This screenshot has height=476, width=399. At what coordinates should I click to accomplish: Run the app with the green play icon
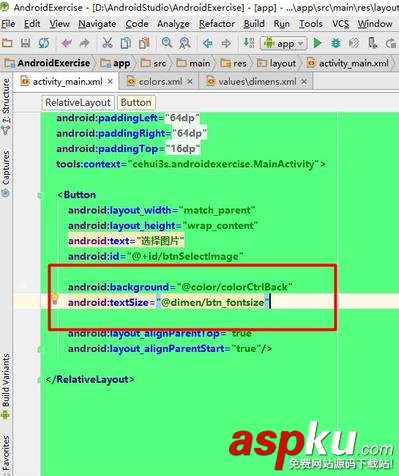(x=317, y=43)
